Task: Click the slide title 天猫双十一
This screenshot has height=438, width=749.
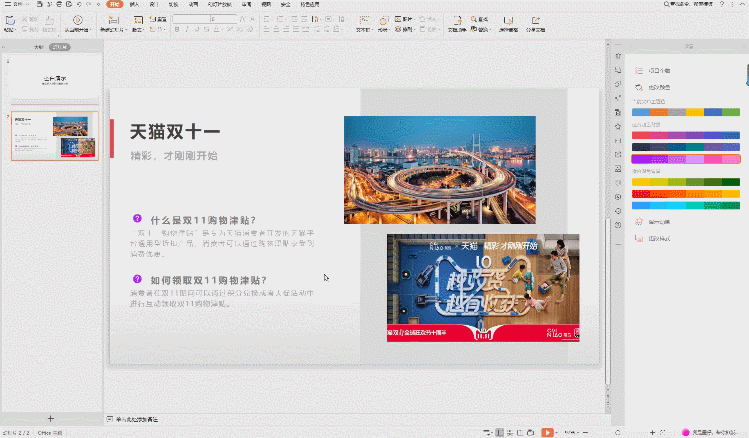Action: point(174,131)
